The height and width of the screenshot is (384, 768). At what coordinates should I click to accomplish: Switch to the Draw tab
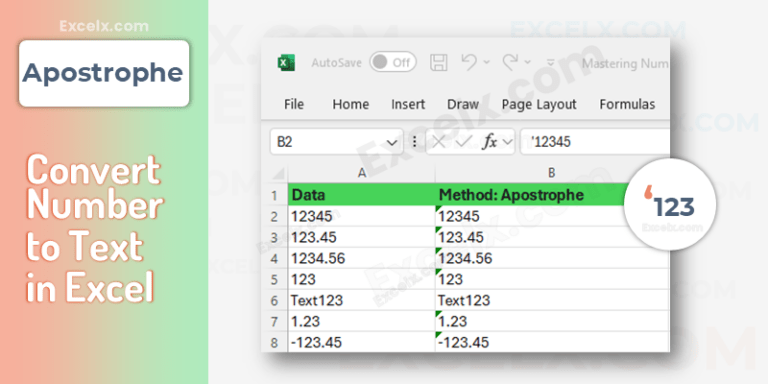(x=463, y=104)
